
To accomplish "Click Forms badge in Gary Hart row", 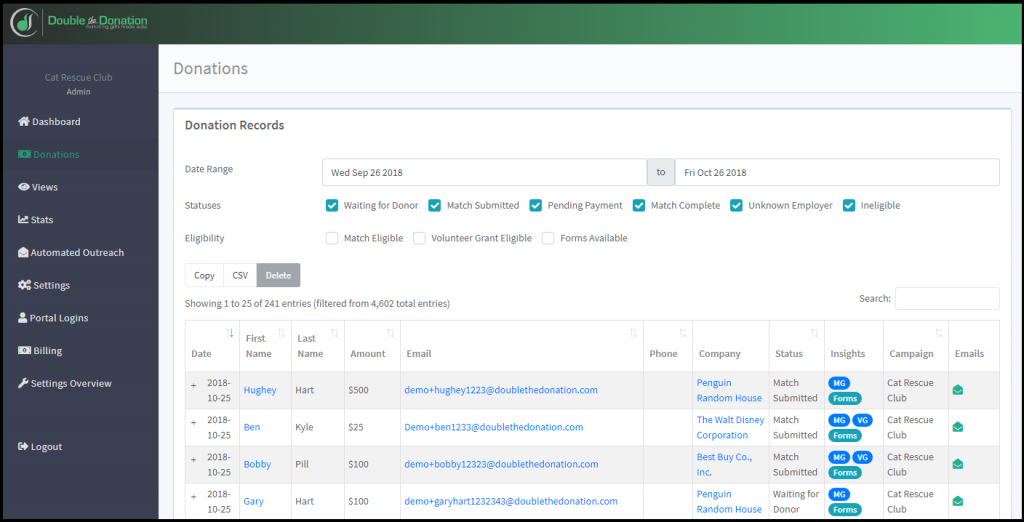I will coord(845,510).
